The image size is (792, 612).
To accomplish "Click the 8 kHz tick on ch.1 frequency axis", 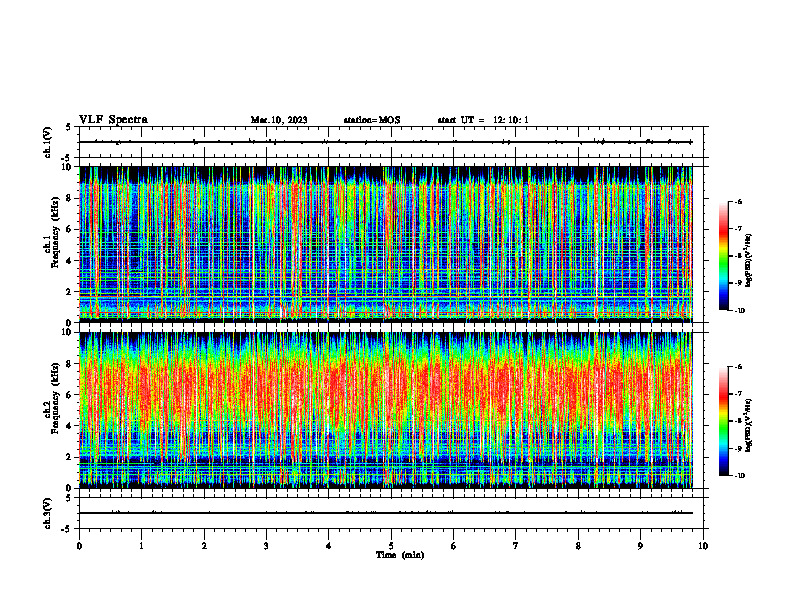I will (x=70, y=198).
